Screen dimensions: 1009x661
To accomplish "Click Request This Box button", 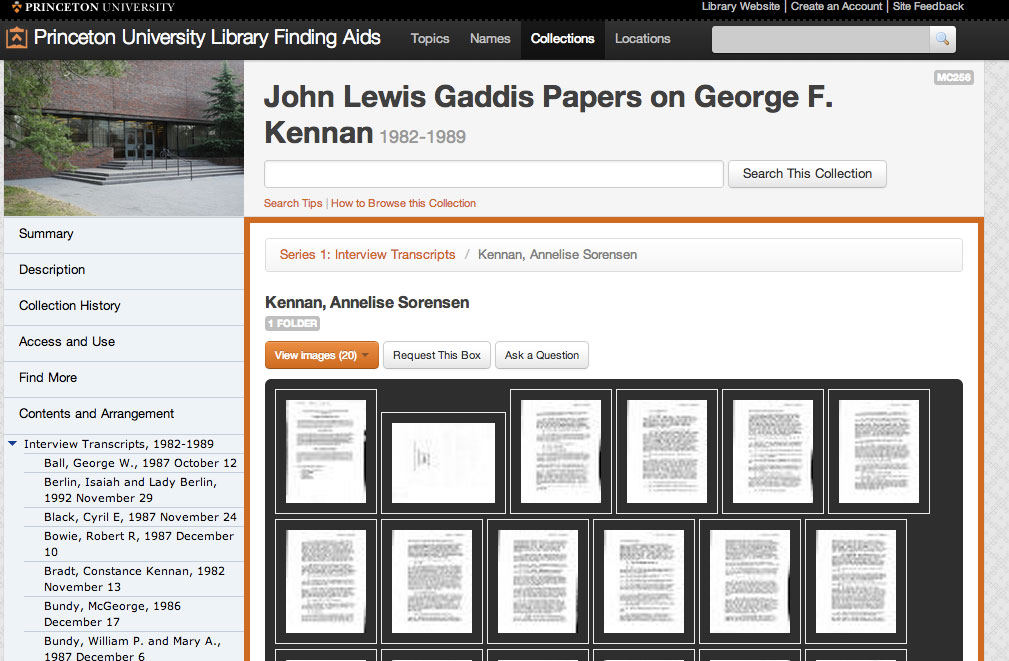I will (x=437, y=355).
